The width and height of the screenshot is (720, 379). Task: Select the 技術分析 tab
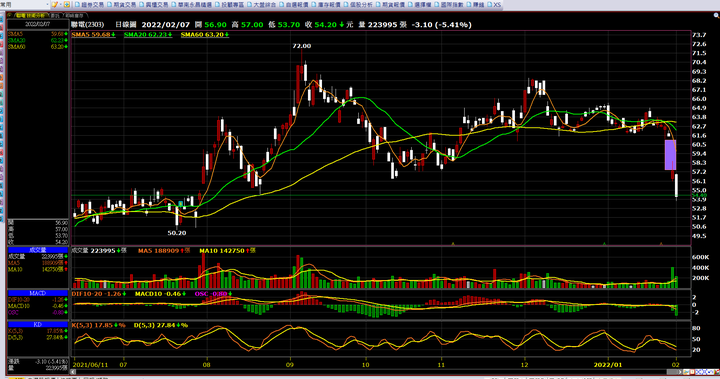click(x=31, y=16)
